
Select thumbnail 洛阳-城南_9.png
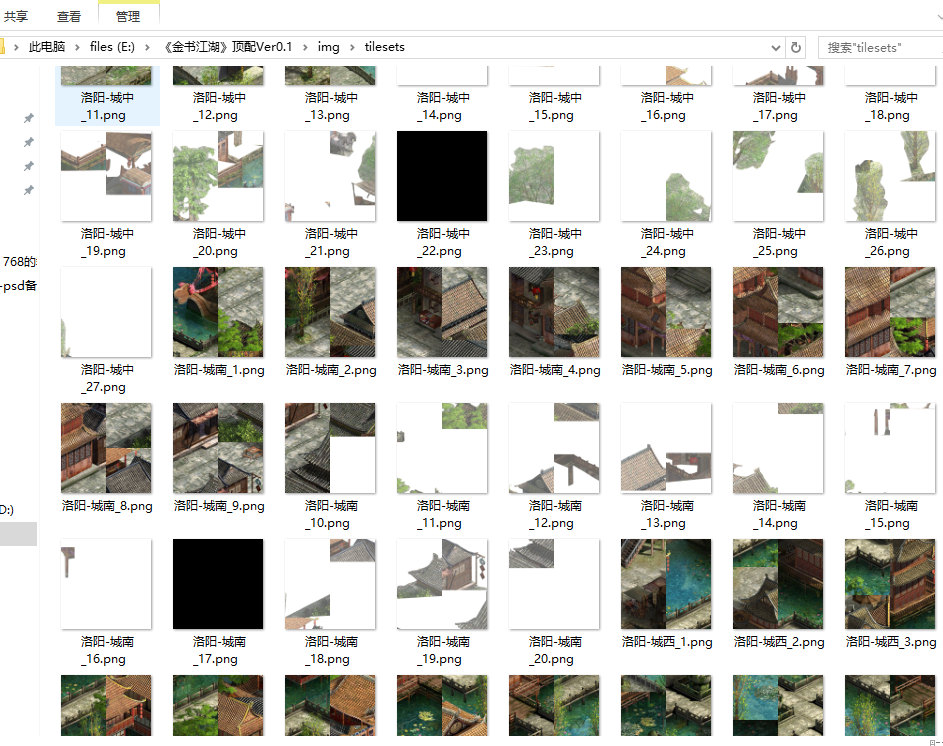(218, 448)
